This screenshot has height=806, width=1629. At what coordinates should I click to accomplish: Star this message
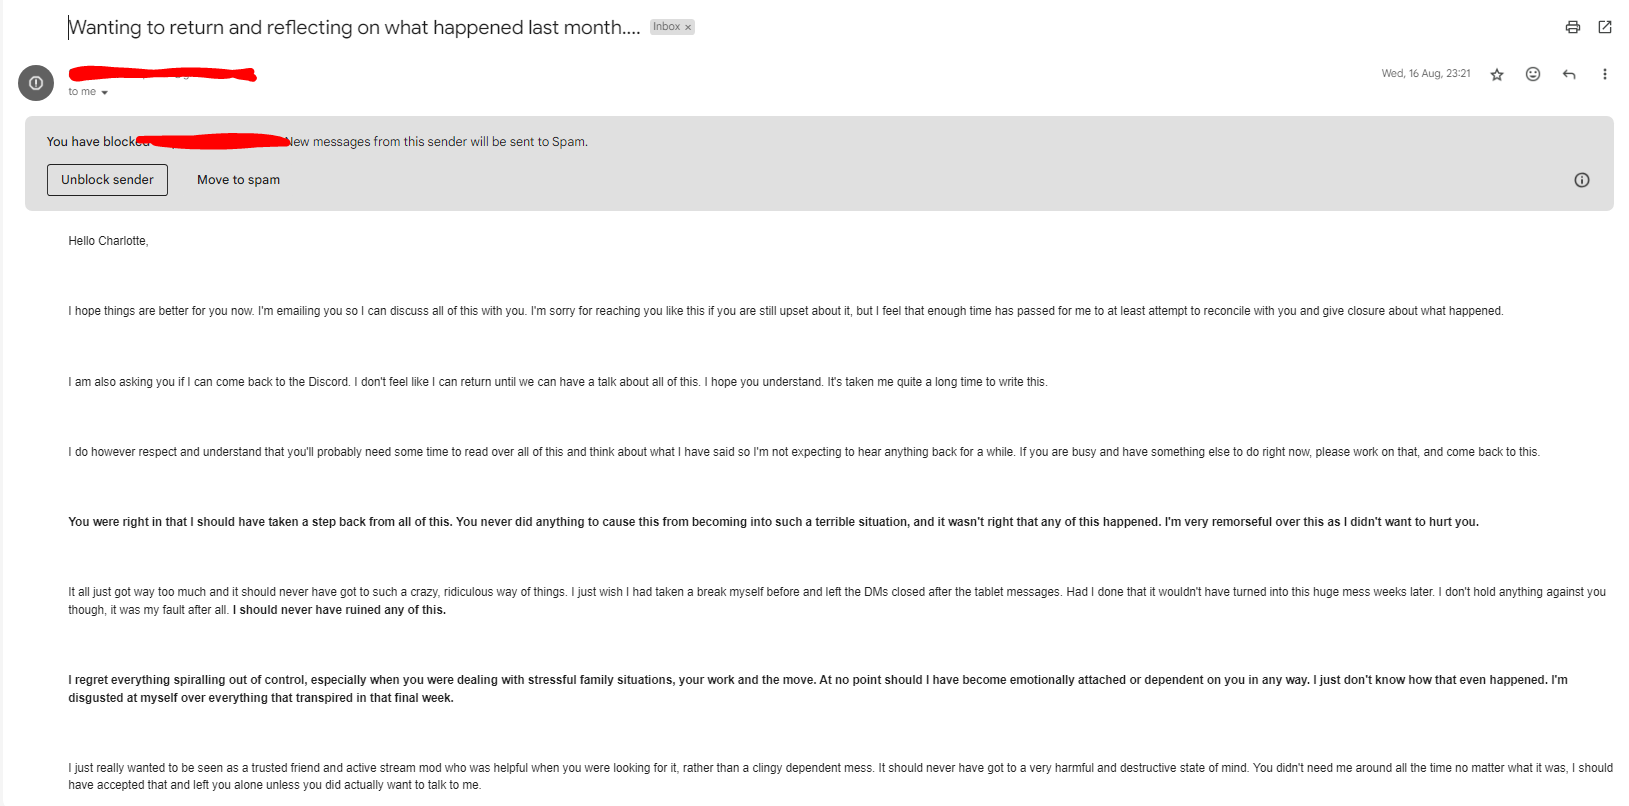pyautogui.click(x=1497, y=74)
